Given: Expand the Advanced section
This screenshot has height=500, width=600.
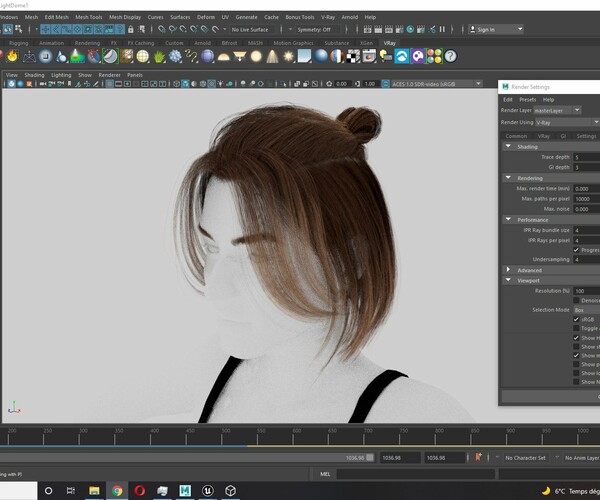Looking at the screenshot, I should pyautogui.click(x=508, y=270).
